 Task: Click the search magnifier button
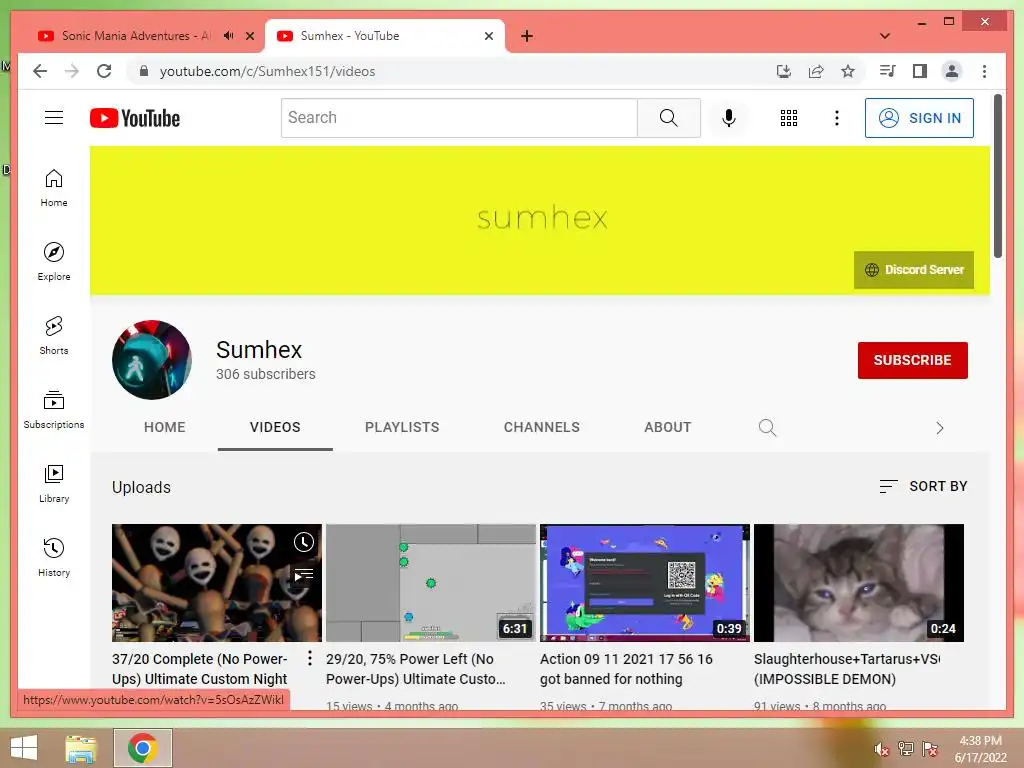pyautogui.click(x=669, y=118)
